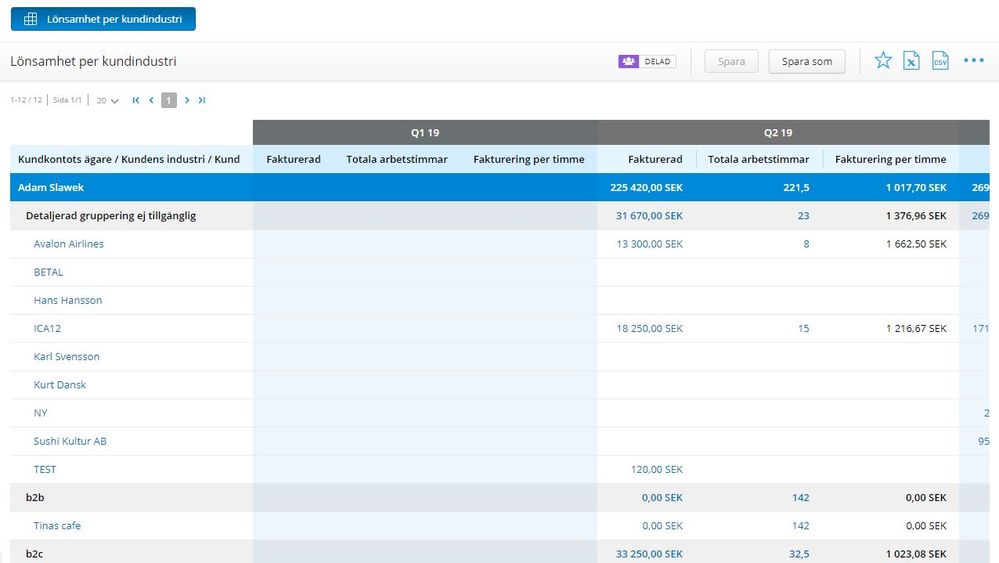Sort by Kundkontots ägare column header
Image resolution: width=999 pixels, height=563 pixels.
tap(129, 159)
